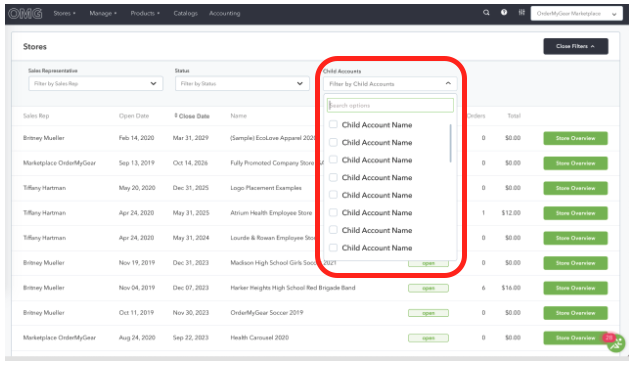Collapse the Filter by Child Accounts dropdown
Screen dimensions: 636x366
(x=390, y=84)
